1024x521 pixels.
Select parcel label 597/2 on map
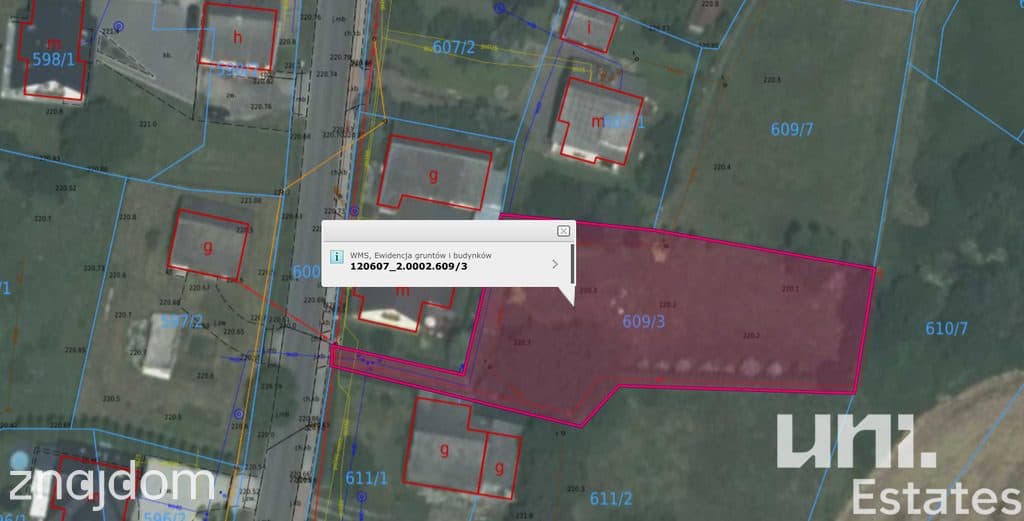pyautogui.click(x=182, y=321)
